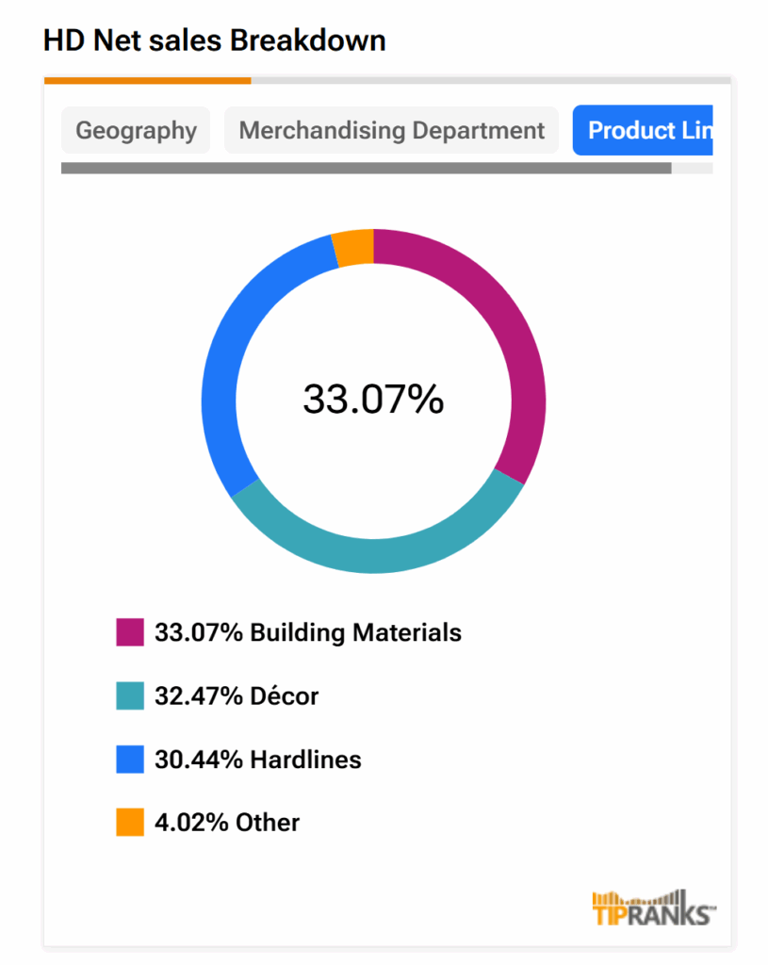Click the TipRanks logo
This screenshot has width=768, height=965.
pyautogui.click(x=654, y=908)
